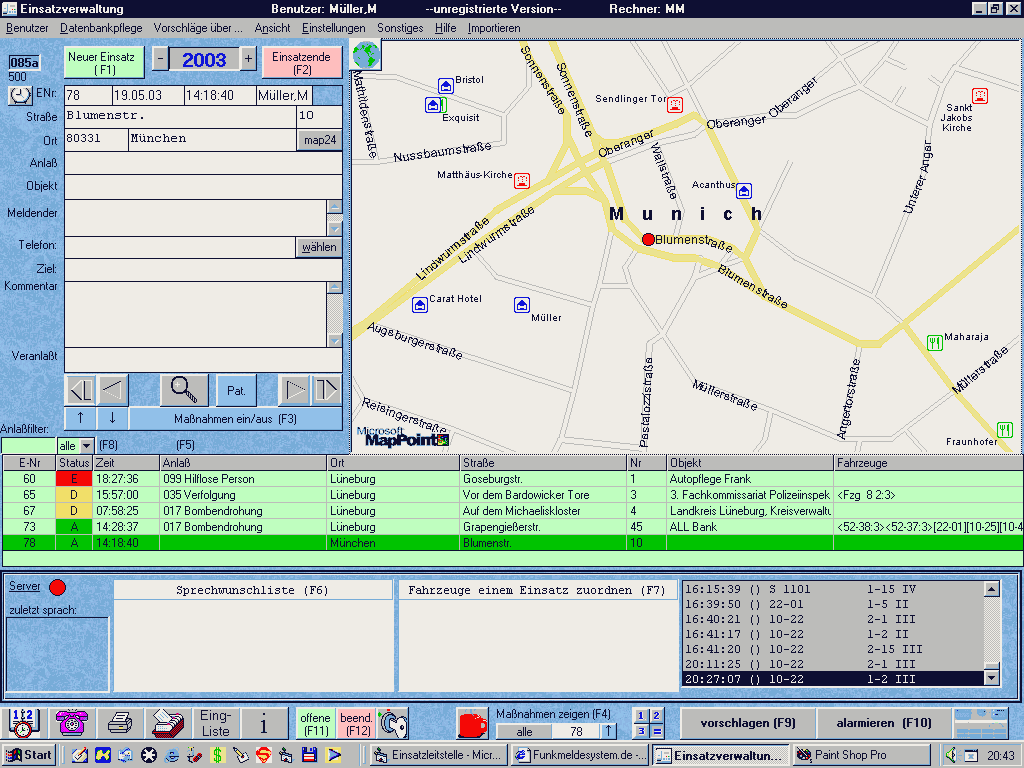The width and height of the screenshot is (1024, 768).
Task: Click the globe map icon
Action: pos(365,54)
